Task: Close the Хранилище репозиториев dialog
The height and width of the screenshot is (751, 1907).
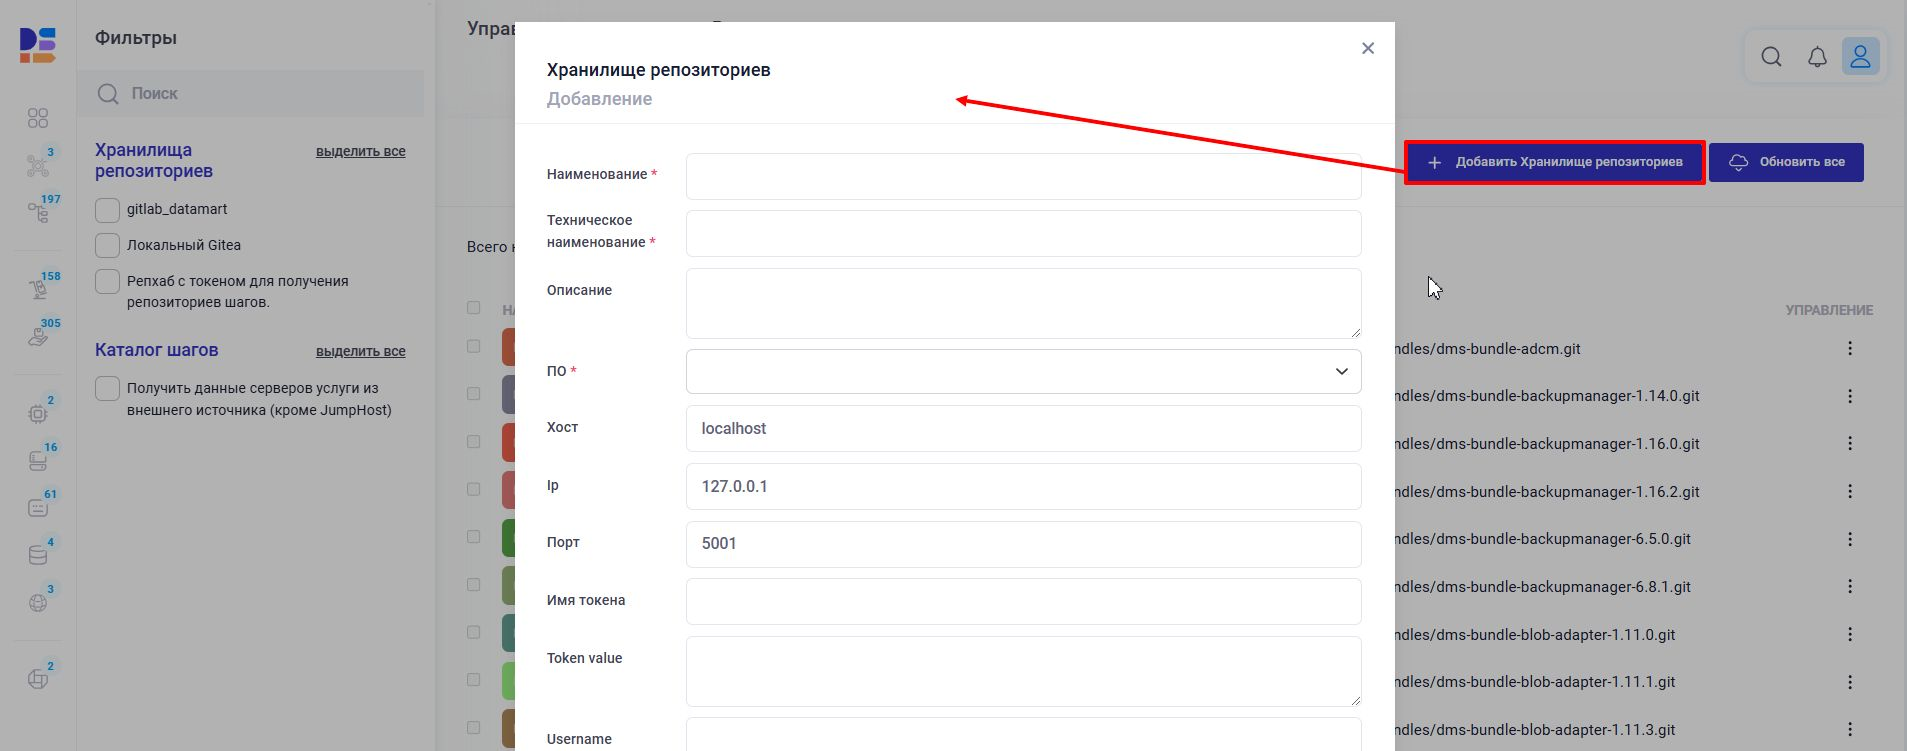Action: (1367, 48)
